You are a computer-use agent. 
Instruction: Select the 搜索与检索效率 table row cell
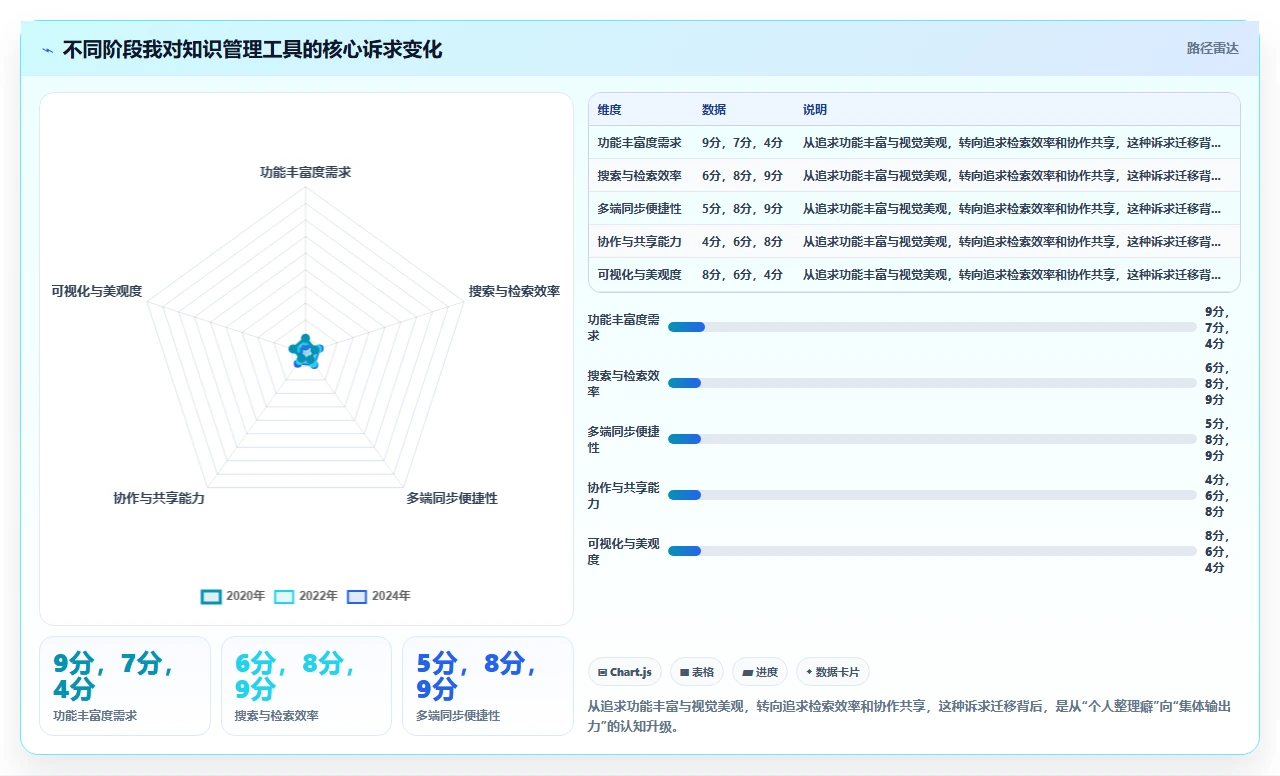640,176
